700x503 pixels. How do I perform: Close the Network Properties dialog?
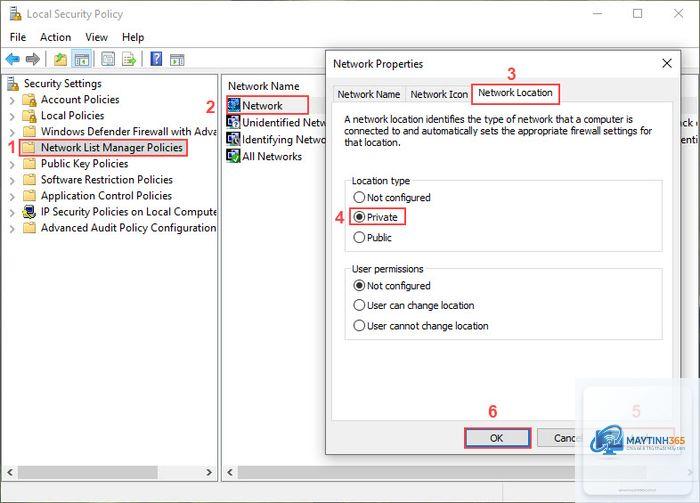click(x=667, y=63)
